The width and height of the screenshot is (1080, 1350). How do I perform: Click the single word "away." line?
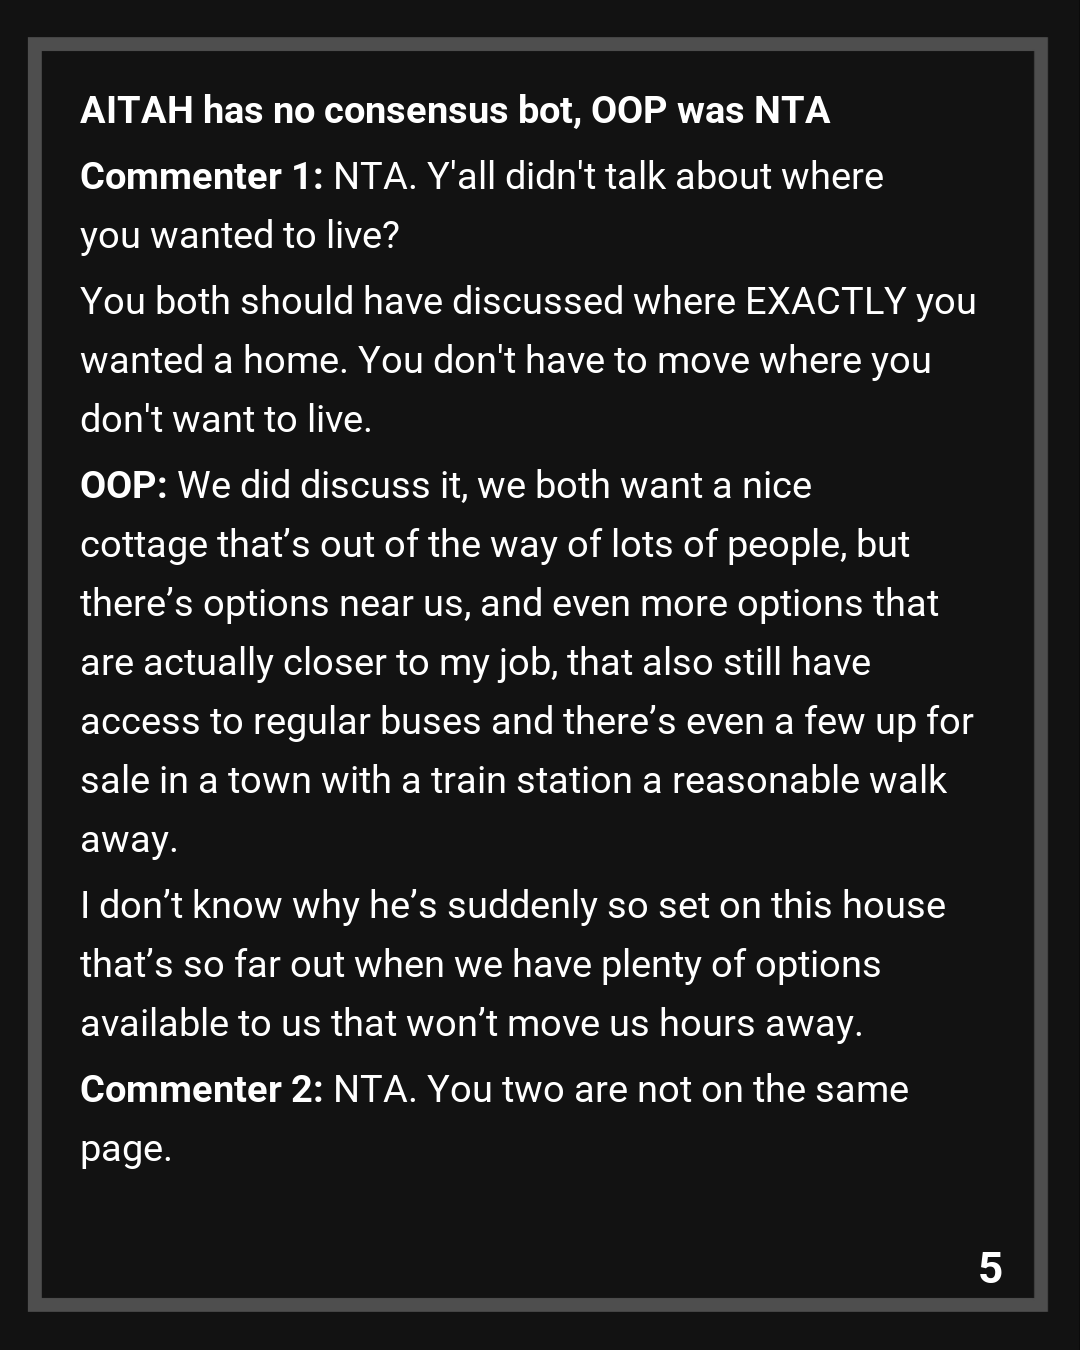click(x=129, y=840)
